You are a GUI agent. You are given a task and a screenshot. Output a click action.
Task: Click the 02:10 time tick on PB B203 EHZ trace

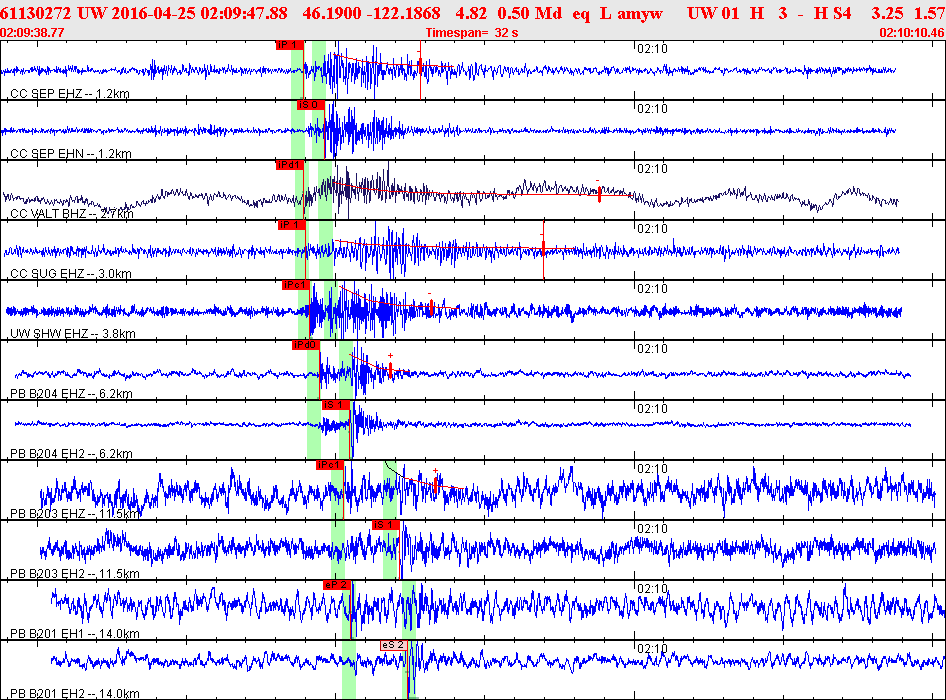pos(652,469)
